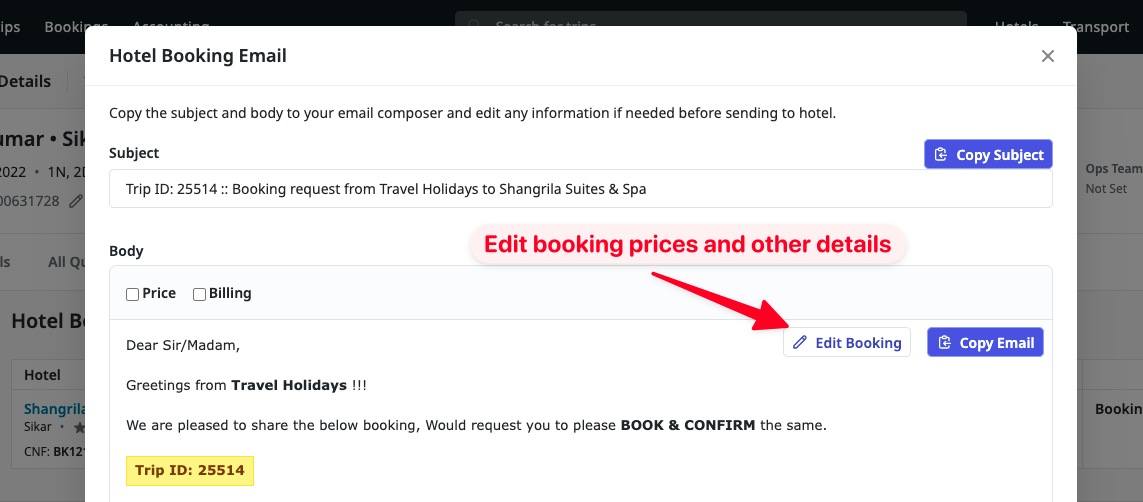Tick the Billing checkbox
Image resolution: width=1143 pixels, height=502 pixels.
(x=200, y=294)
